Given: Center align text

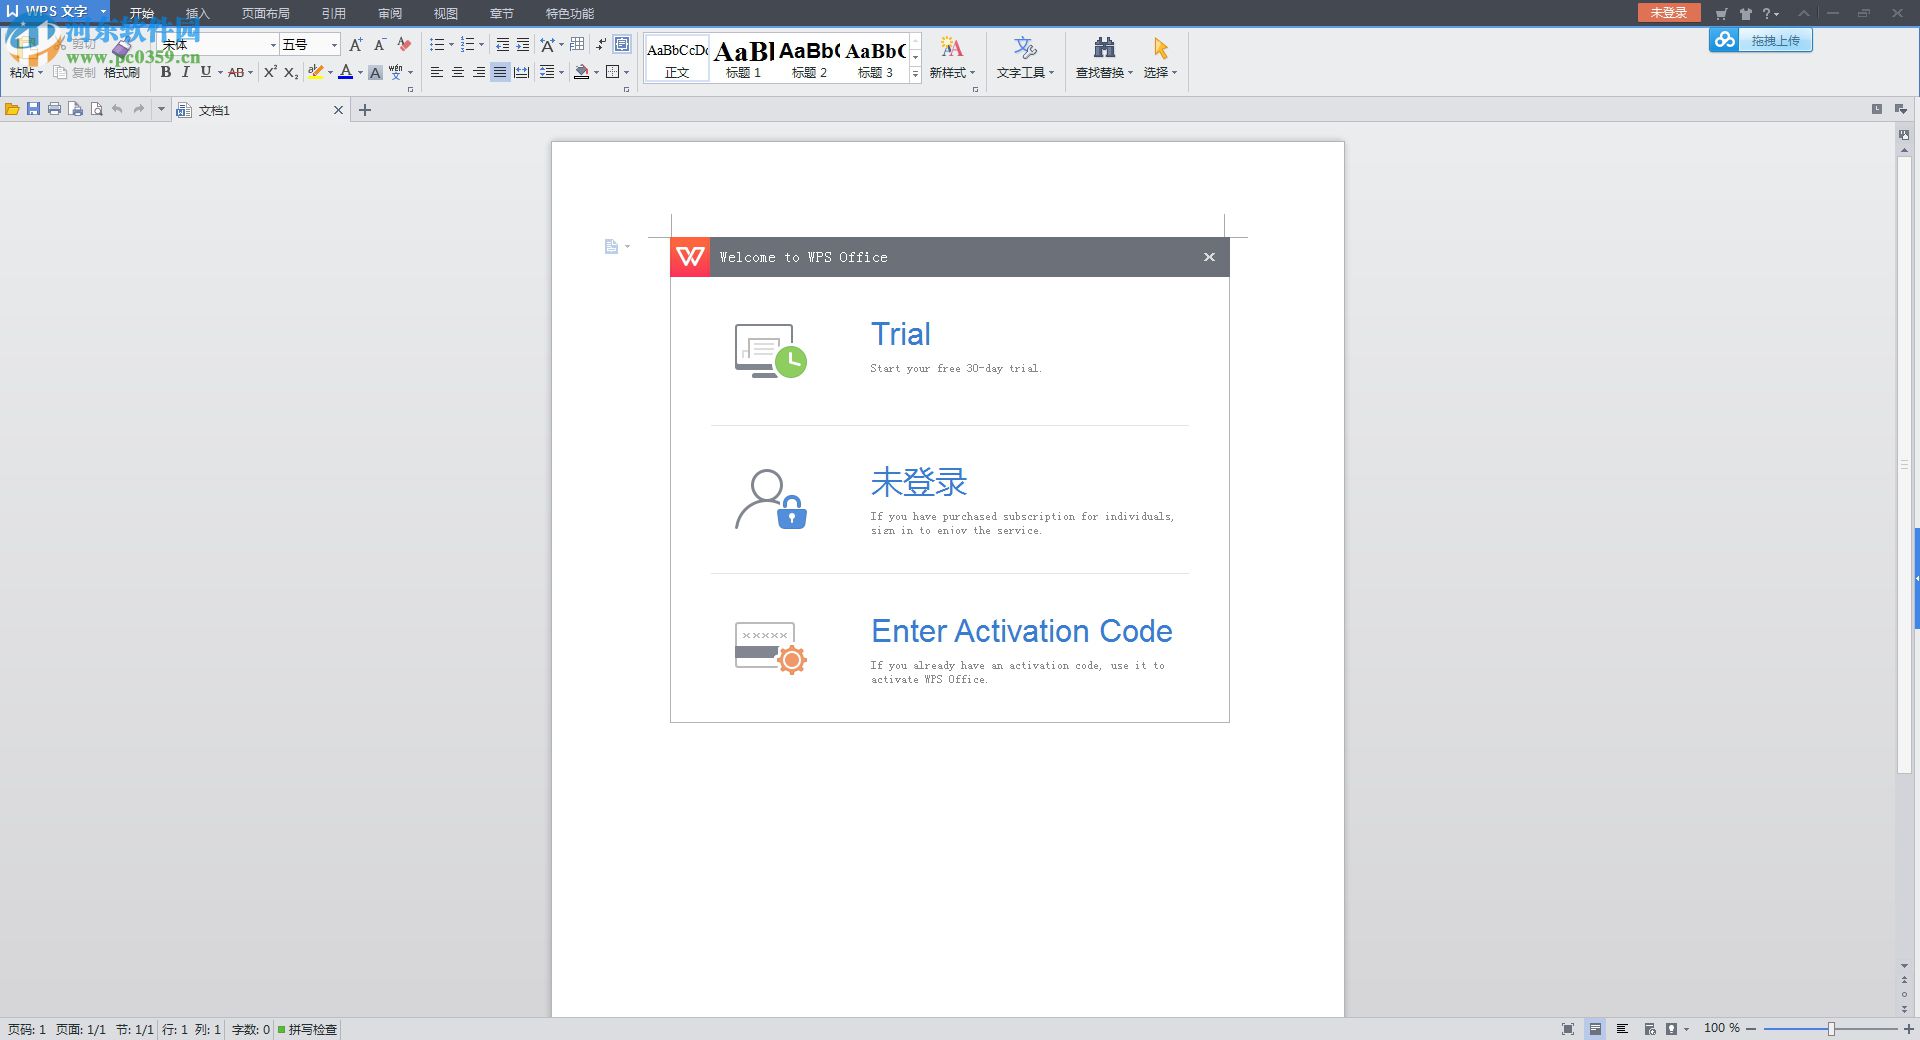Looking at the screenshot, I should point(458,72).
